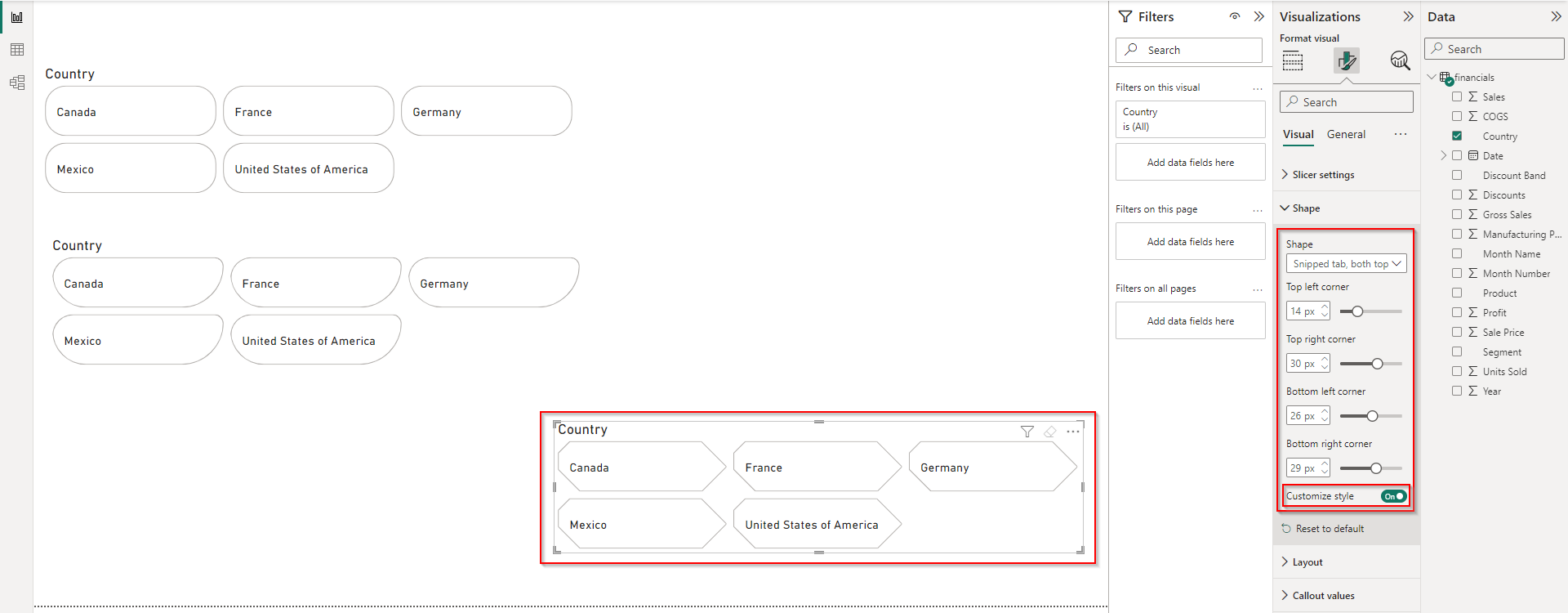Select the Format visual paintbrush icon
This screenshot has height=613, width=1568.
1346,61
